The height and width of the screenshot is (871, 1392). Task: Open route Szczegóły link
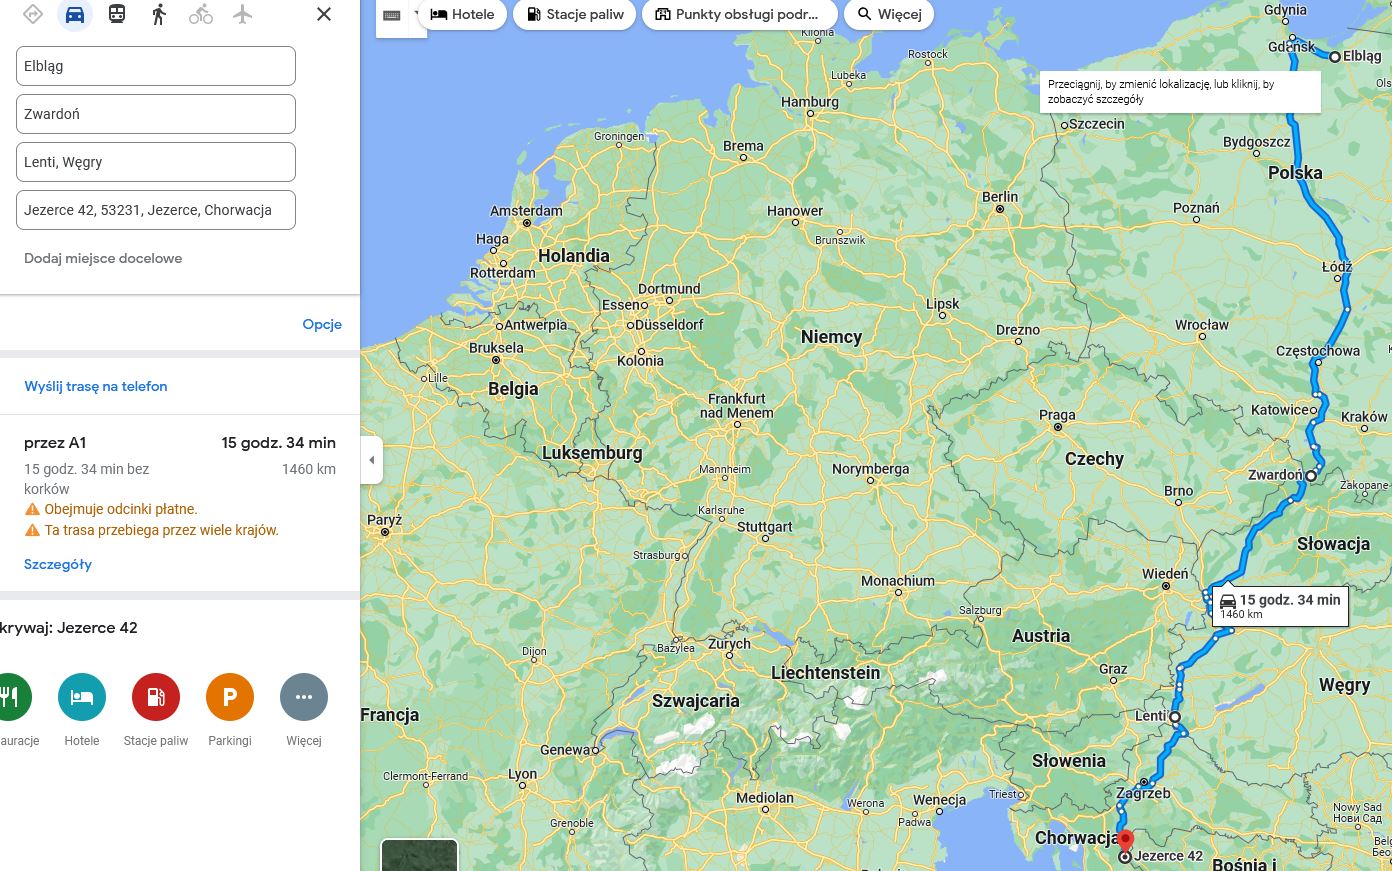coord(58,564)
